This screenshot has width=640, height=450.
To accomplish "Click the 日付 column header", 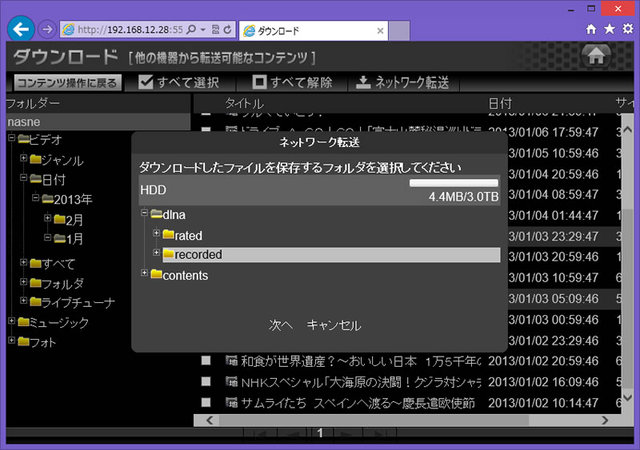I will click(500, 103).
